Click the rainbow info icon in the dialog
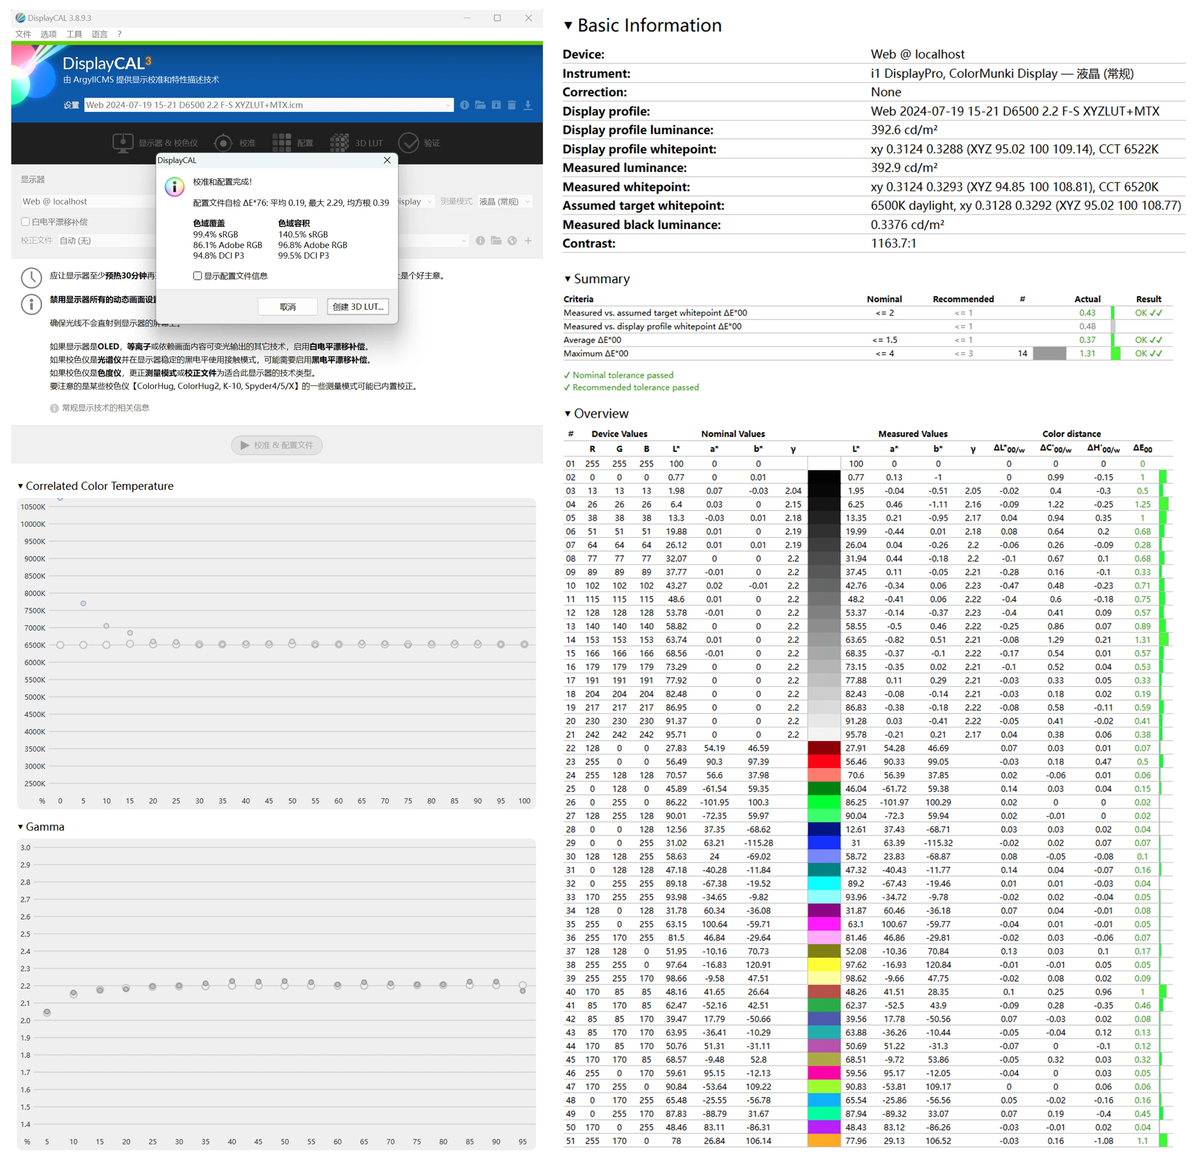The height and width of the screenshot is (1164, 1192). [175, 187]
